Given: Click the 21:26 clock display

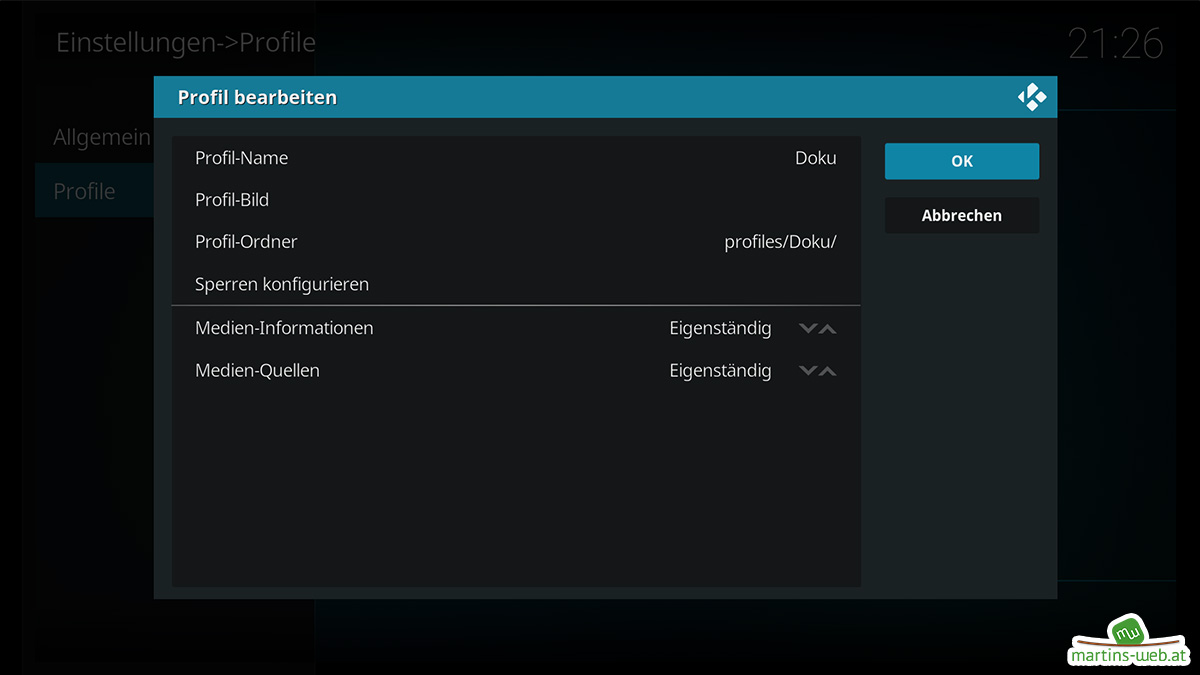Looking at the screenshot, I should coord(1115,44).
